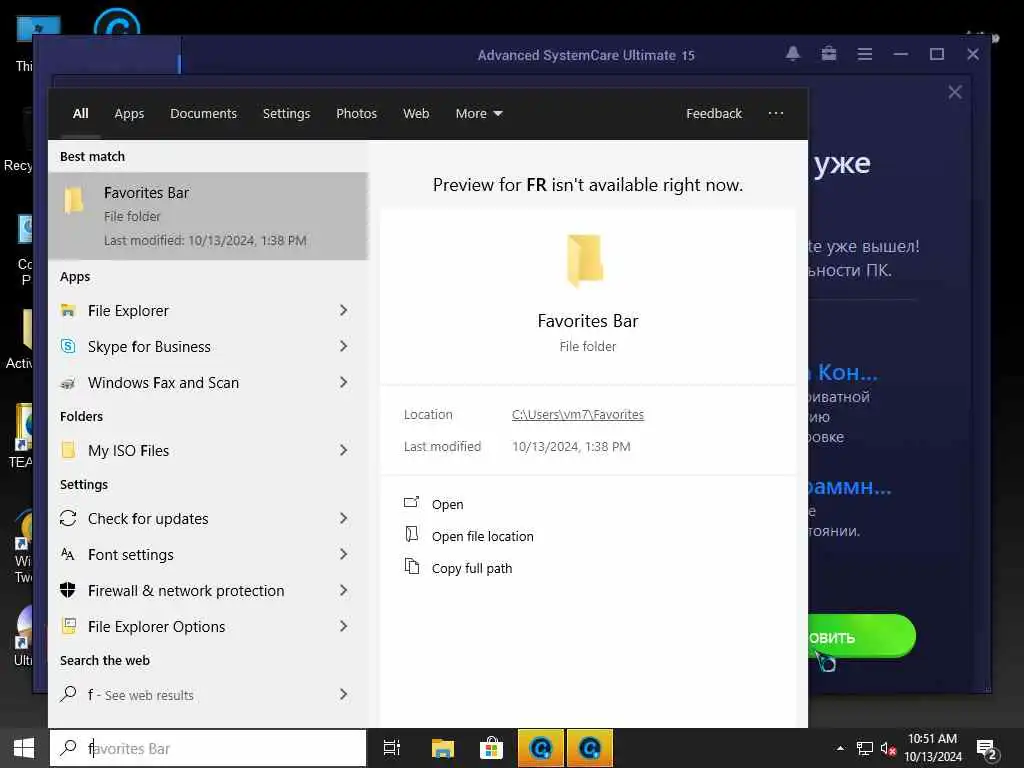Image resolution: width=1024 pixels, height=768 pixels.
Task: Expand File Explorer result options arrow
Action: pos(344,310)
